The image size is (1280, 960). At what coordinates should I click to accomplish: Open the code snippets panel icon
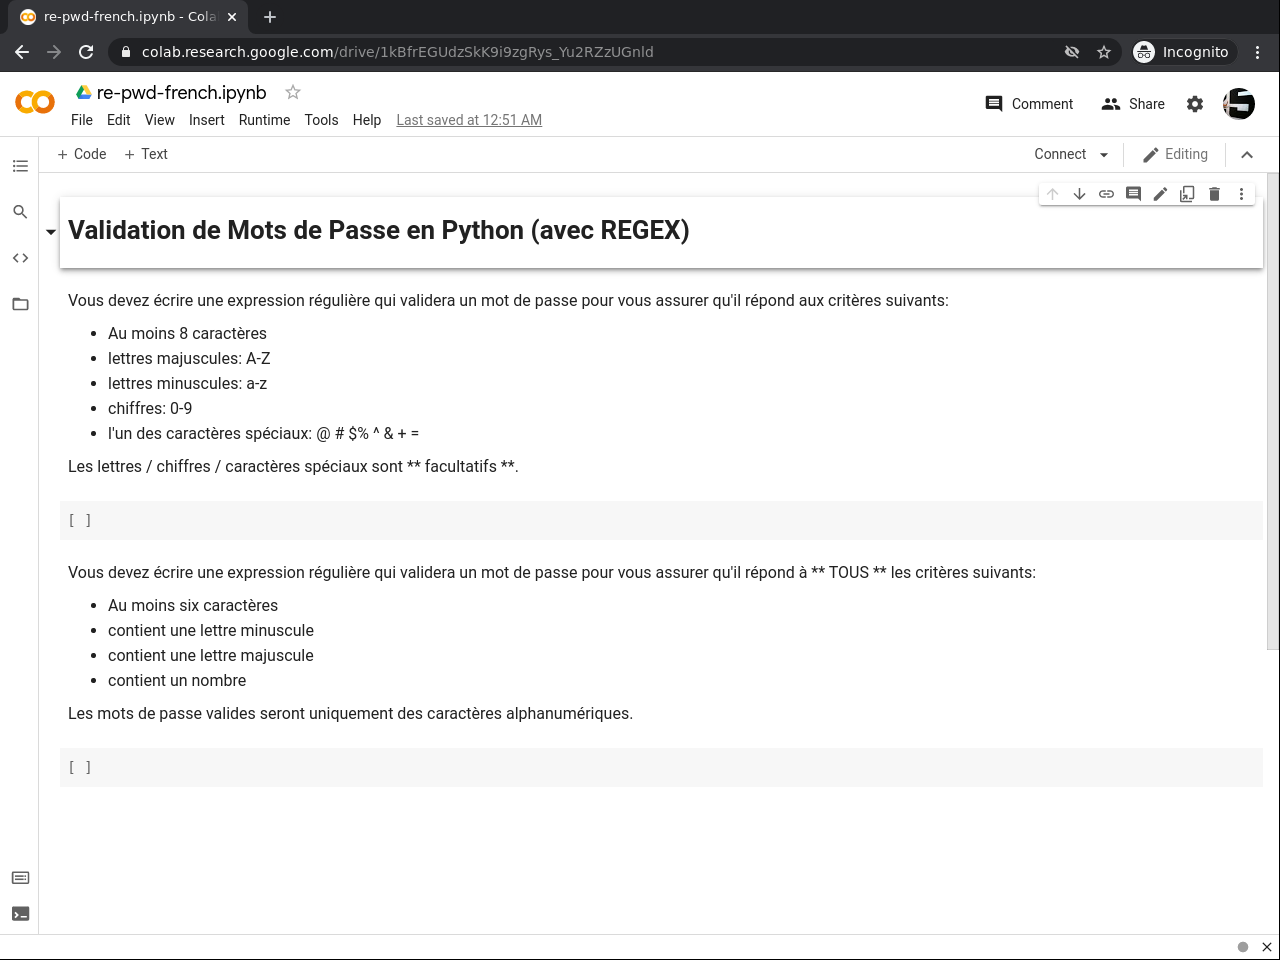pos(20,258)
